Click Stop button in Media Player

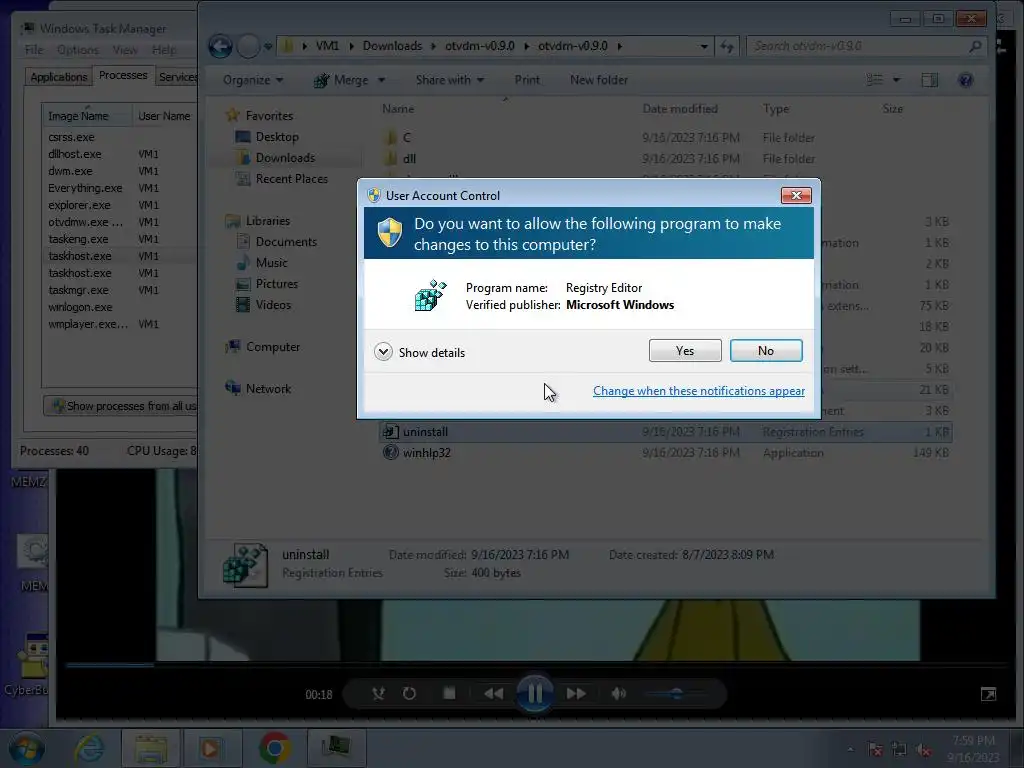click(449, 693)
